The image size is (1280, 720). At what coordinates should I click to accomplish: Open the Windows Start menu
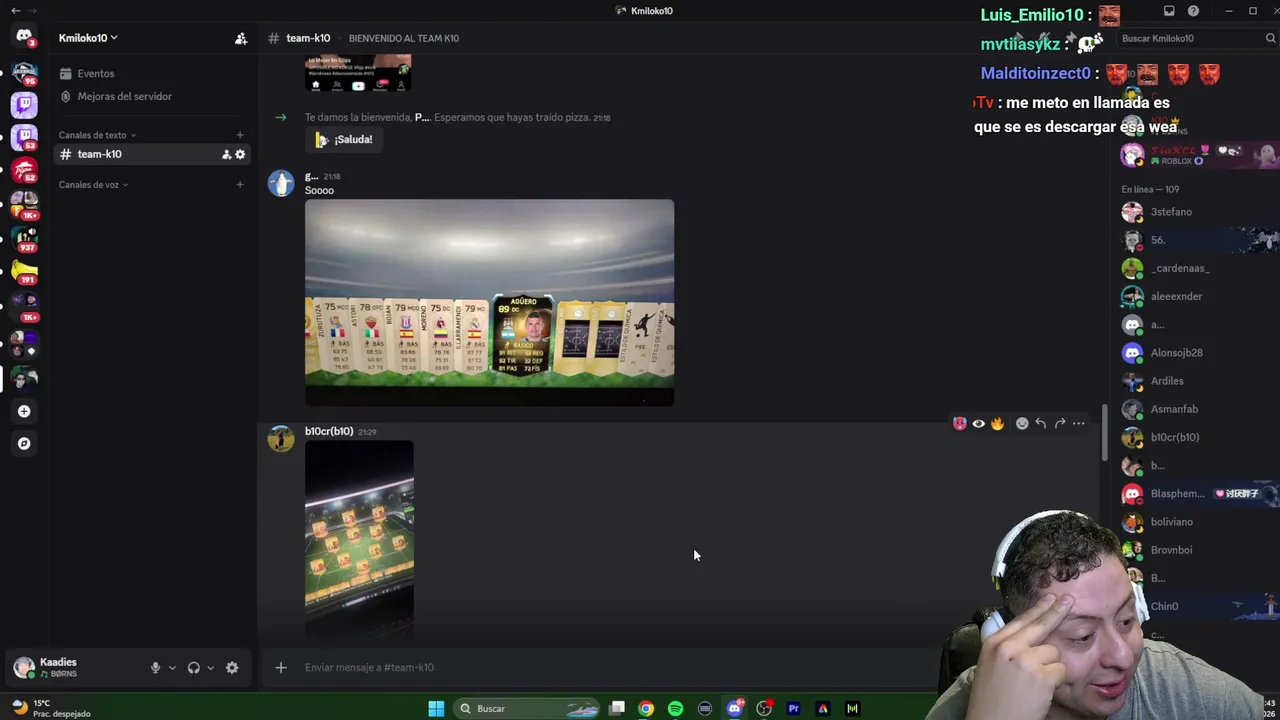tap(436, 709)
